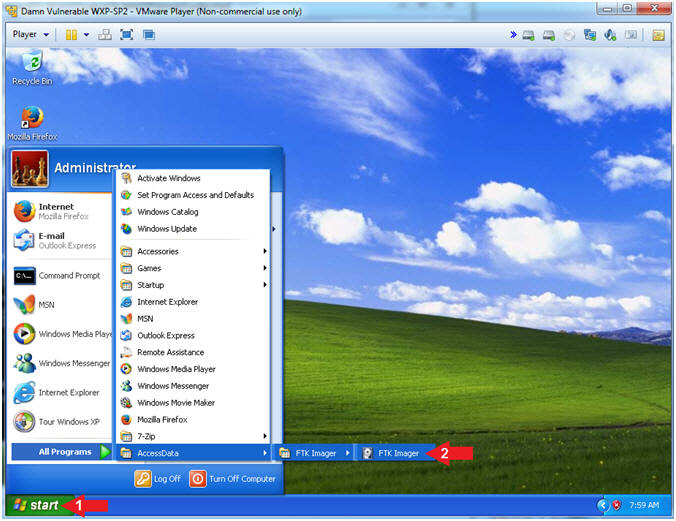Switch to Unity mode icon
Screen dimensions: 676x521
pyautogui.click(x=149, y=35)
